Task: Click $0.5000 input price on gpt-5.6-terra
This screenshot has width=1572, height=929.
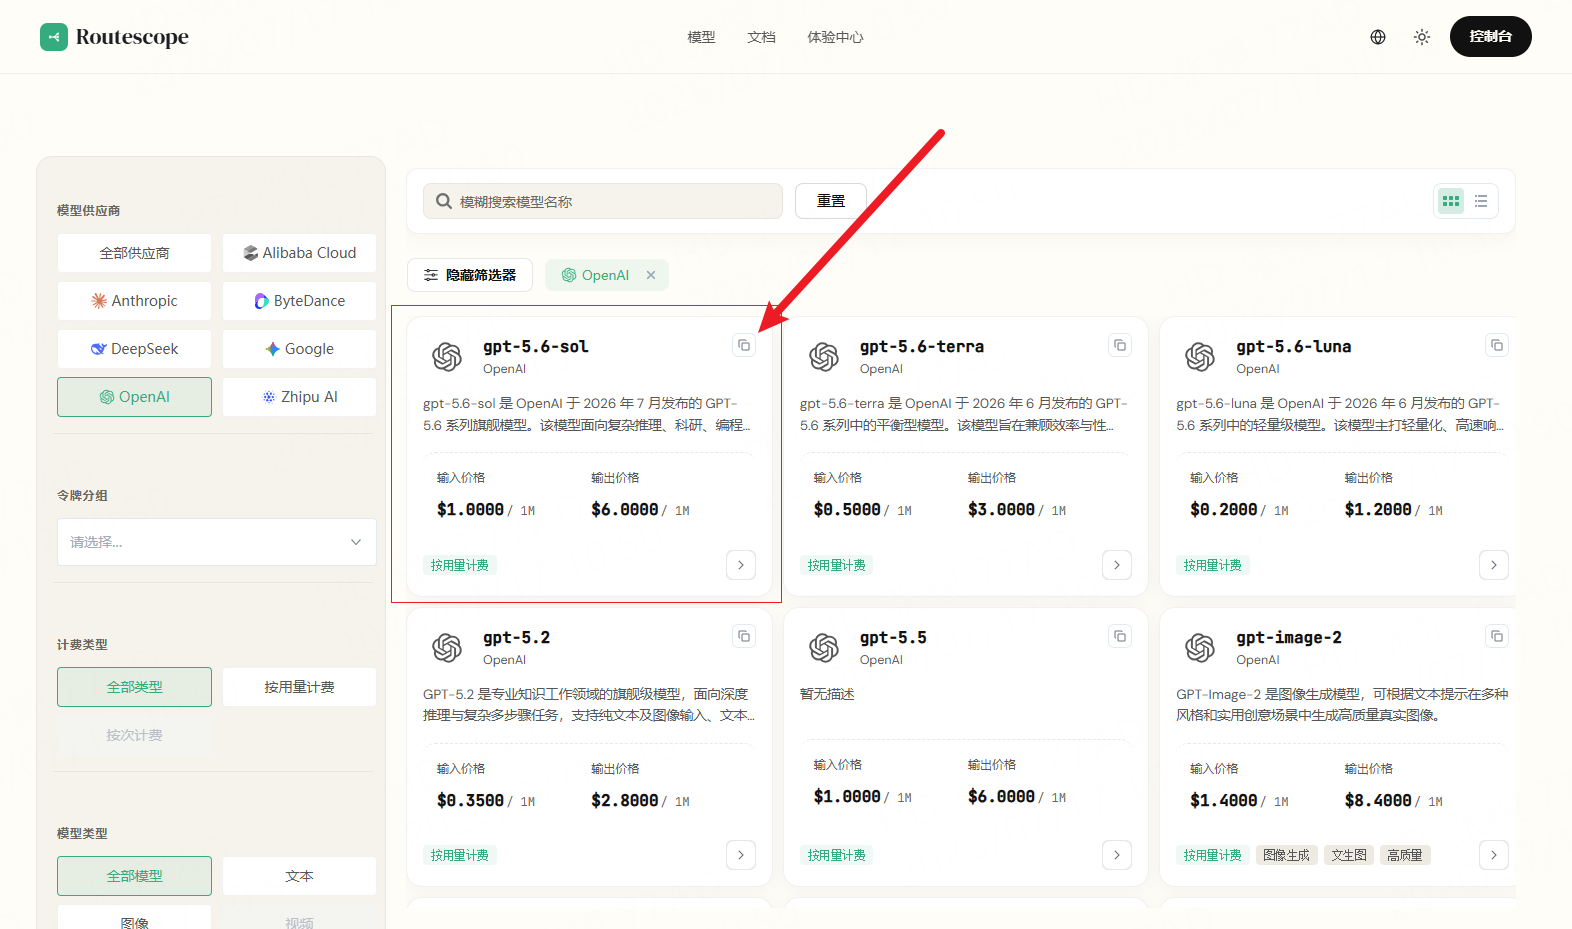Action: tap(847, 510)
